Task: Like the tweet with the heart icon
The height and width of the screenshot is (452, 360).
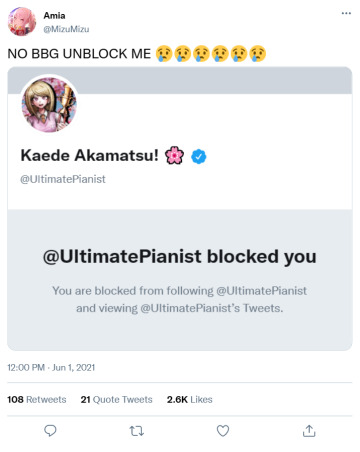Action: (x=223, y=431)
